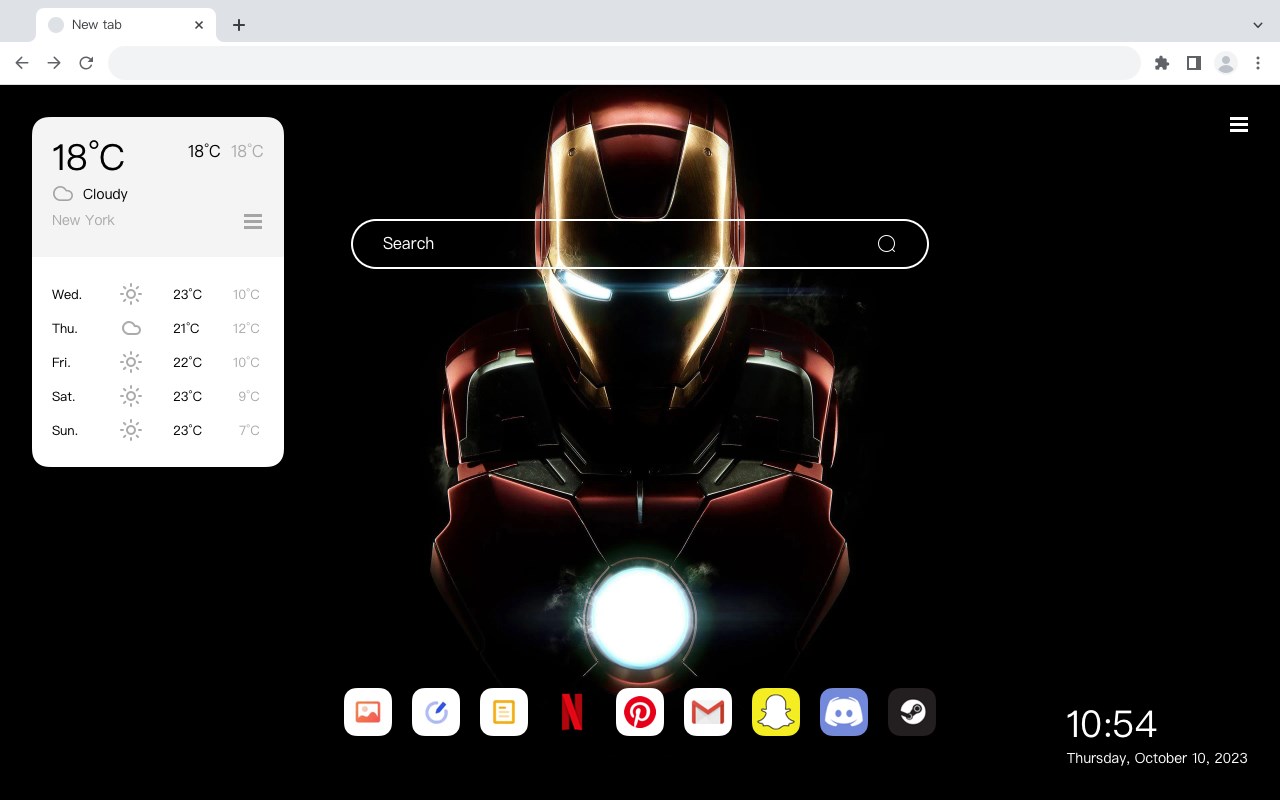Go back using browser back arrow
This screenshot has height=800, width=1280.
pos(22,63)
